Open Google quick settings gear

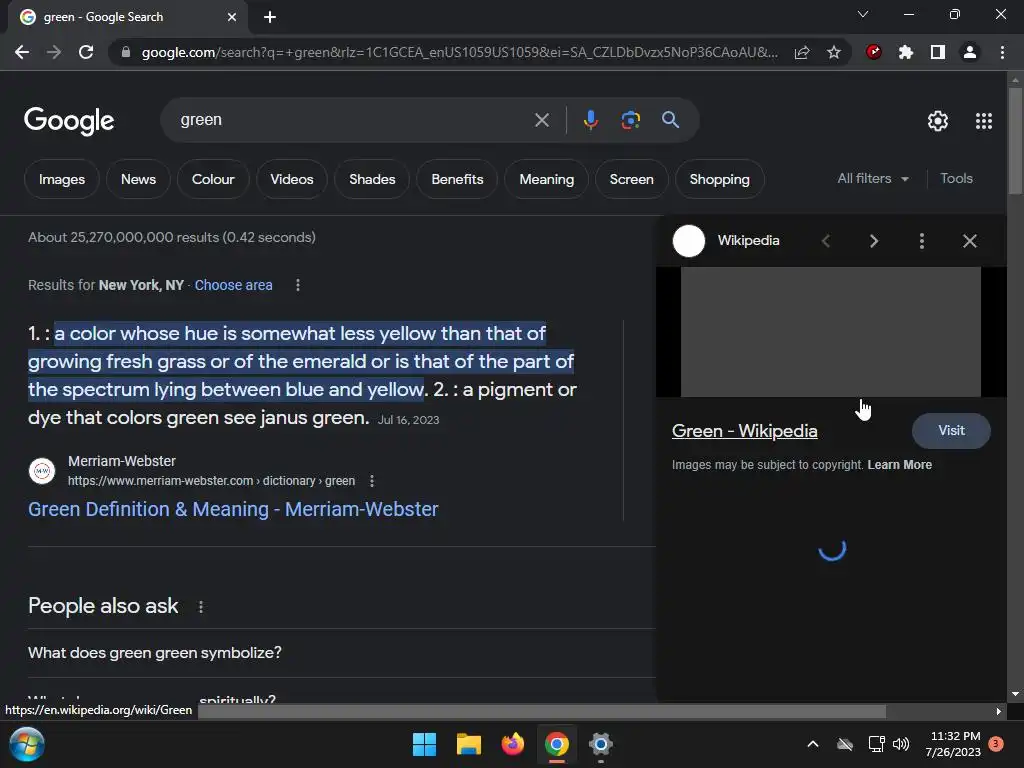pyautogui.click(x=938, y=121)
